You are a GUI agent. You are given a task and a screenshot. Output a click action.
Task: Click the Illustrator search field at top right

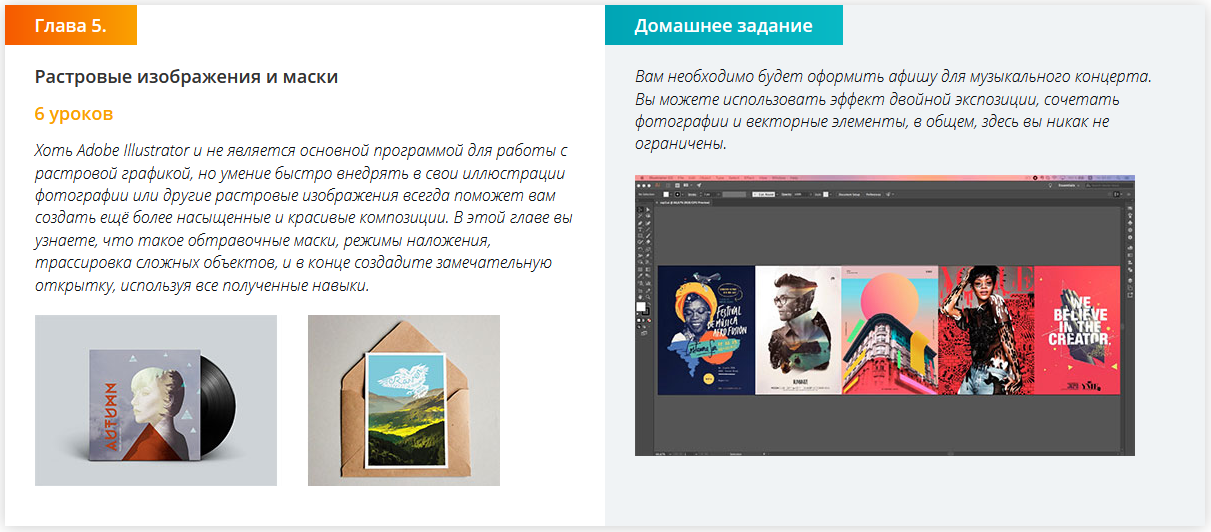tap(1109, 185)
